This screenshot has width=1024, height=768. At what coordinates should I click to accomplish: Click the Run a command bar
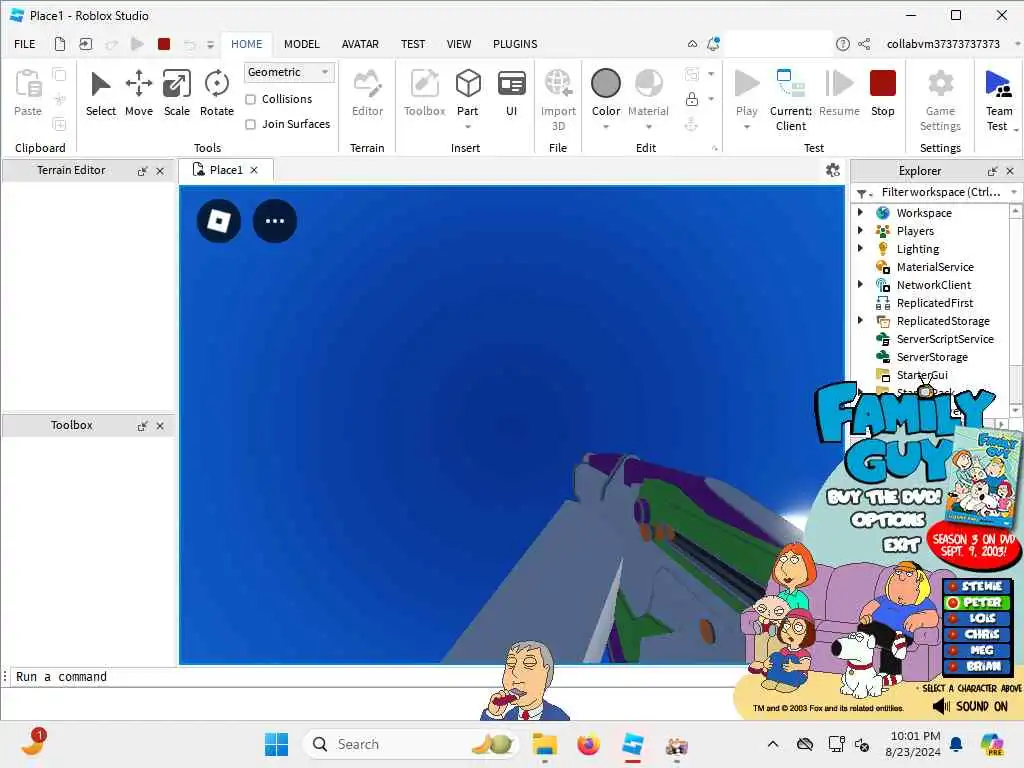pyautogui.click(x=372, y=677)
